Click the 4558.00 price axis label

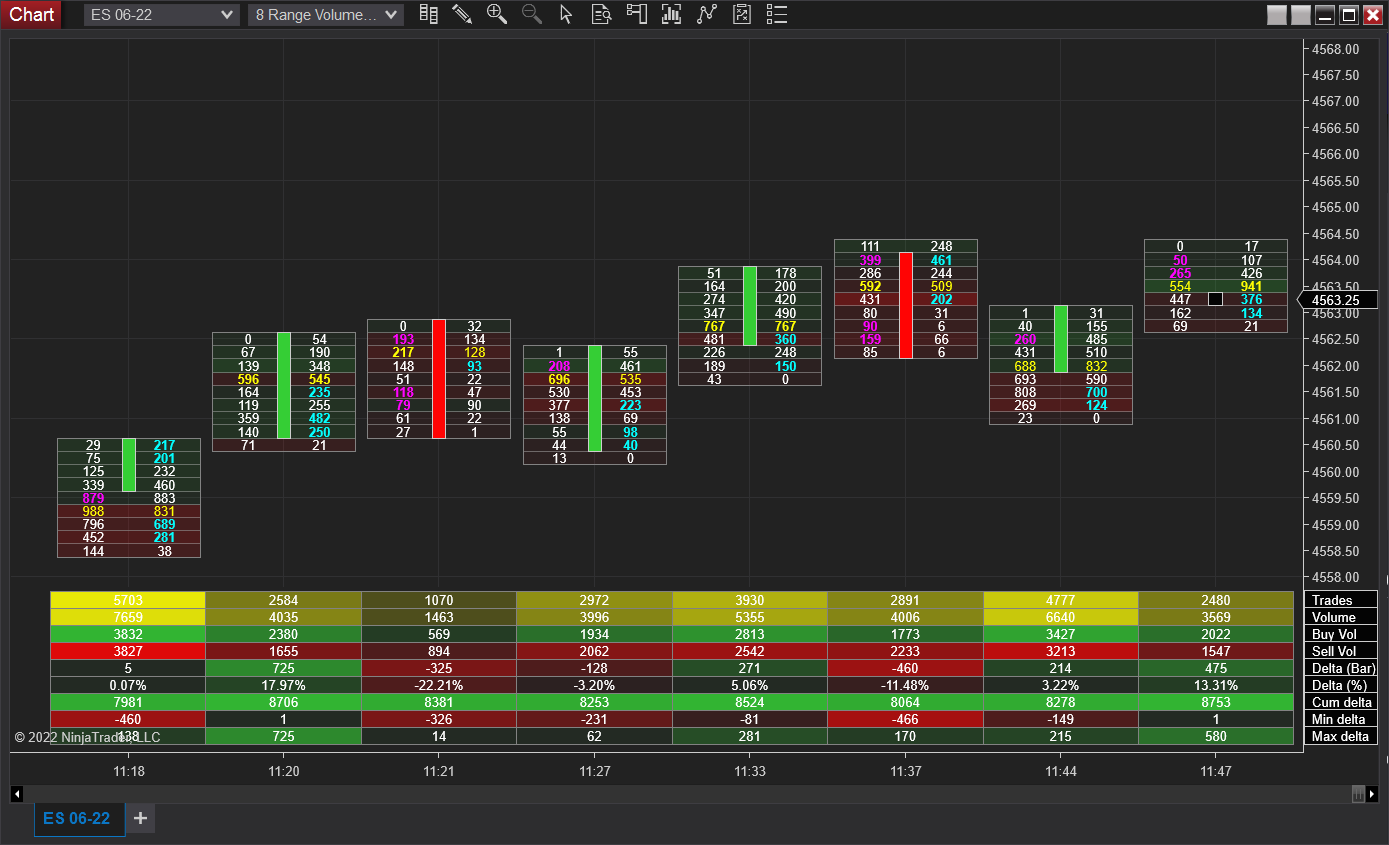pos(1335,577)
